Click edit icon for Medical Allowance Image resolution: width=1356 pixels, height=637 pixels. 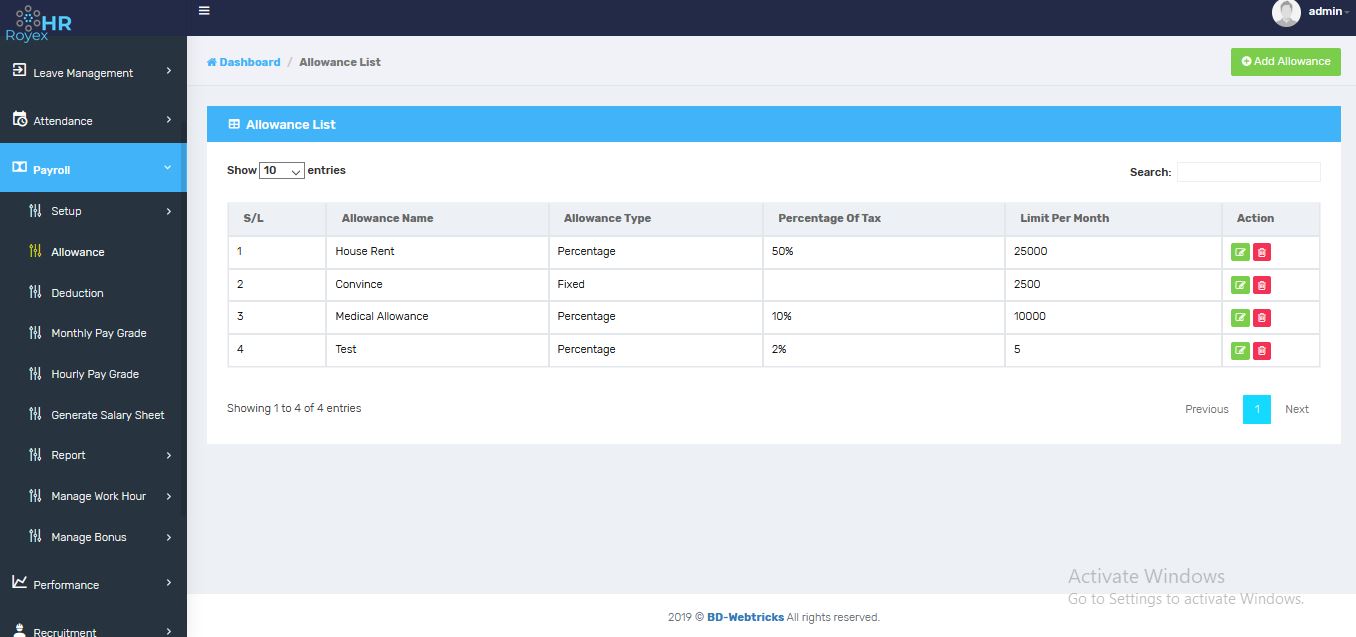(x=1240, y=318)
